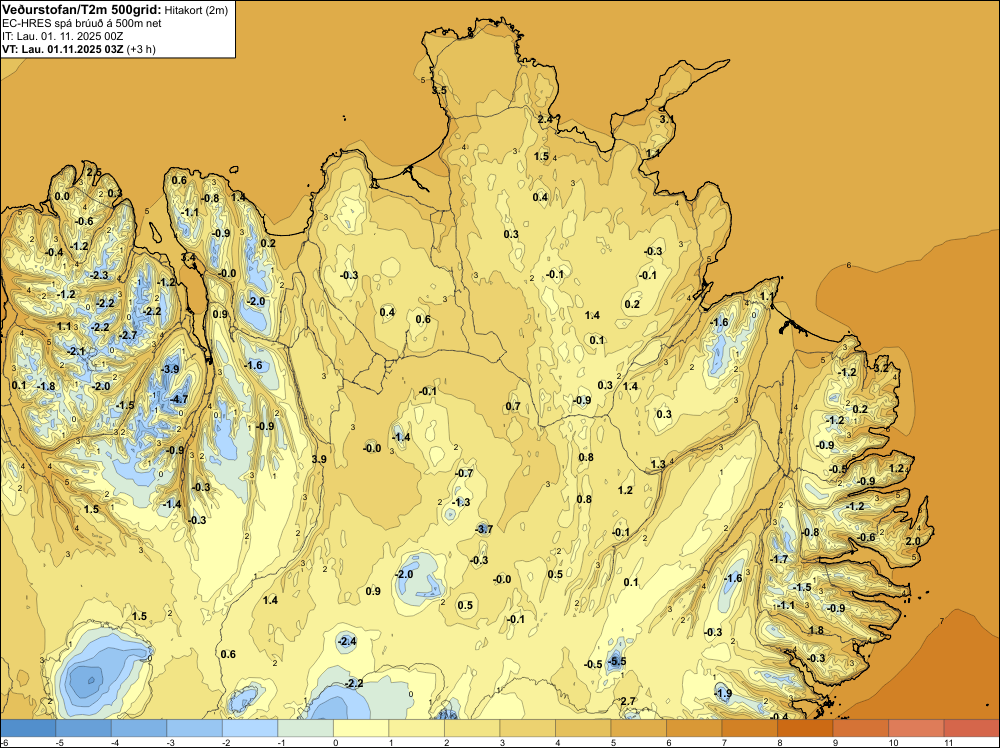Click the darkest blue legend swatch between -6 and -5
The image size is (1000, 748).
click(28, 728)
